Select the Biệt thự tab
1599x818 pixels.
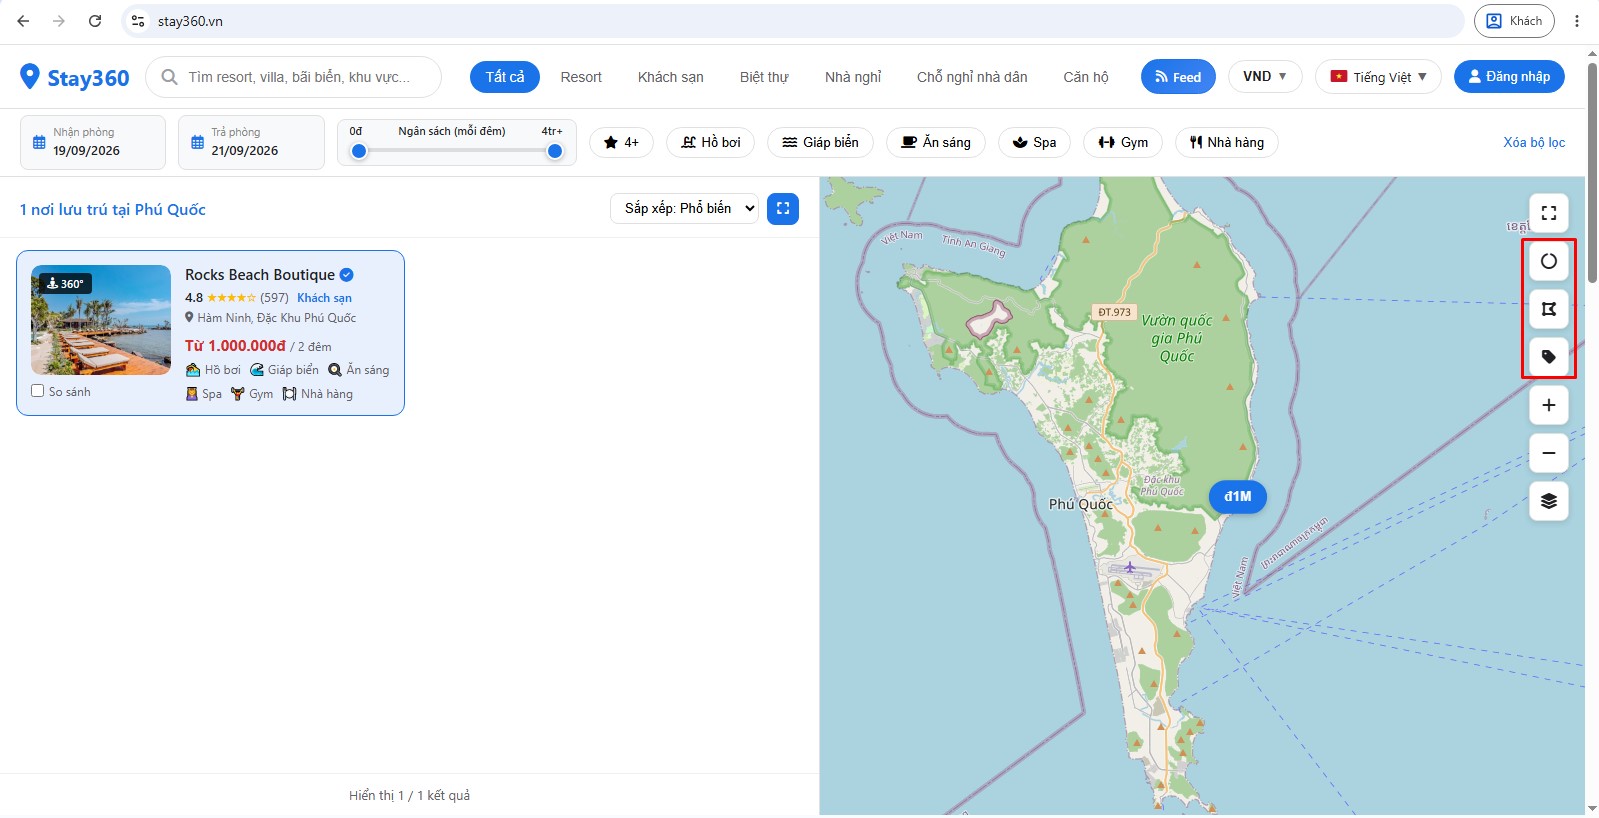click(764, 77)
